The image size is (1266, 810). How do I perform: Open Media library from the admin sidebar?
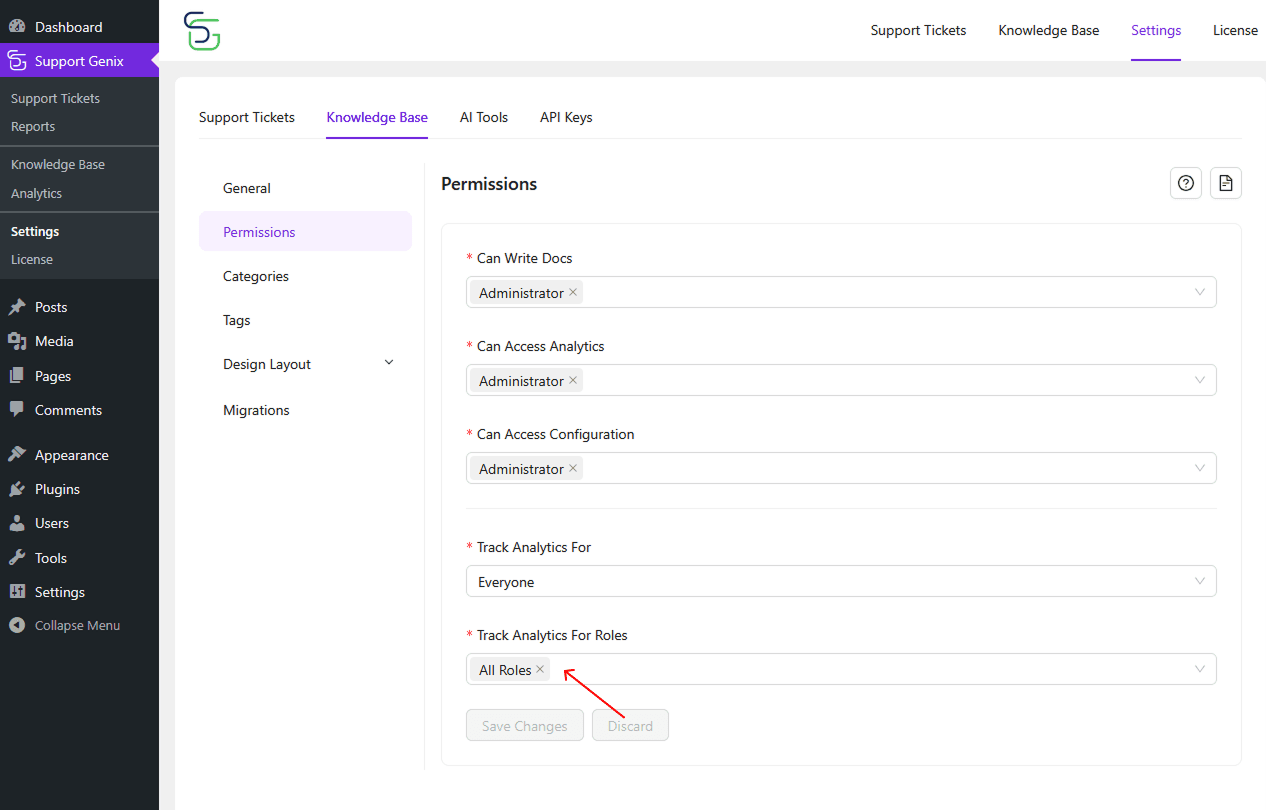pos(52,340)
